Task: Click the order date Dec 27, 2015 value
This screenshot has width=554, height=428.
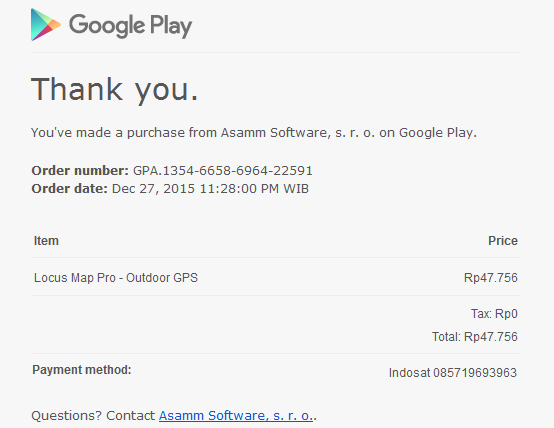Action: pyautogui.click(x=153, y=189)
